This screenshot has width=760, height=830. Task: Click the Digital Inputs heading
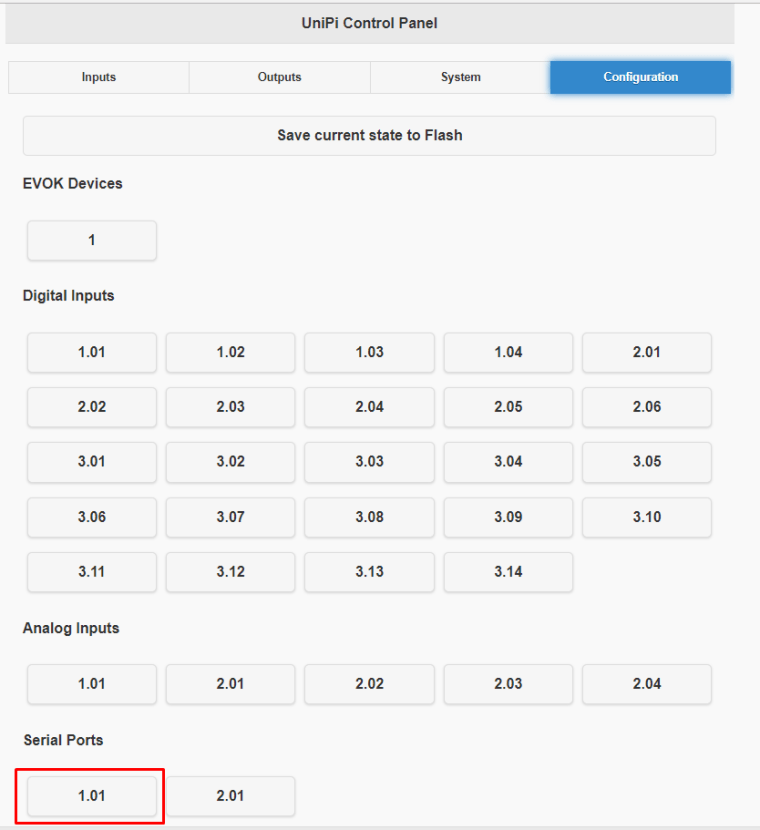click(68, 296)
